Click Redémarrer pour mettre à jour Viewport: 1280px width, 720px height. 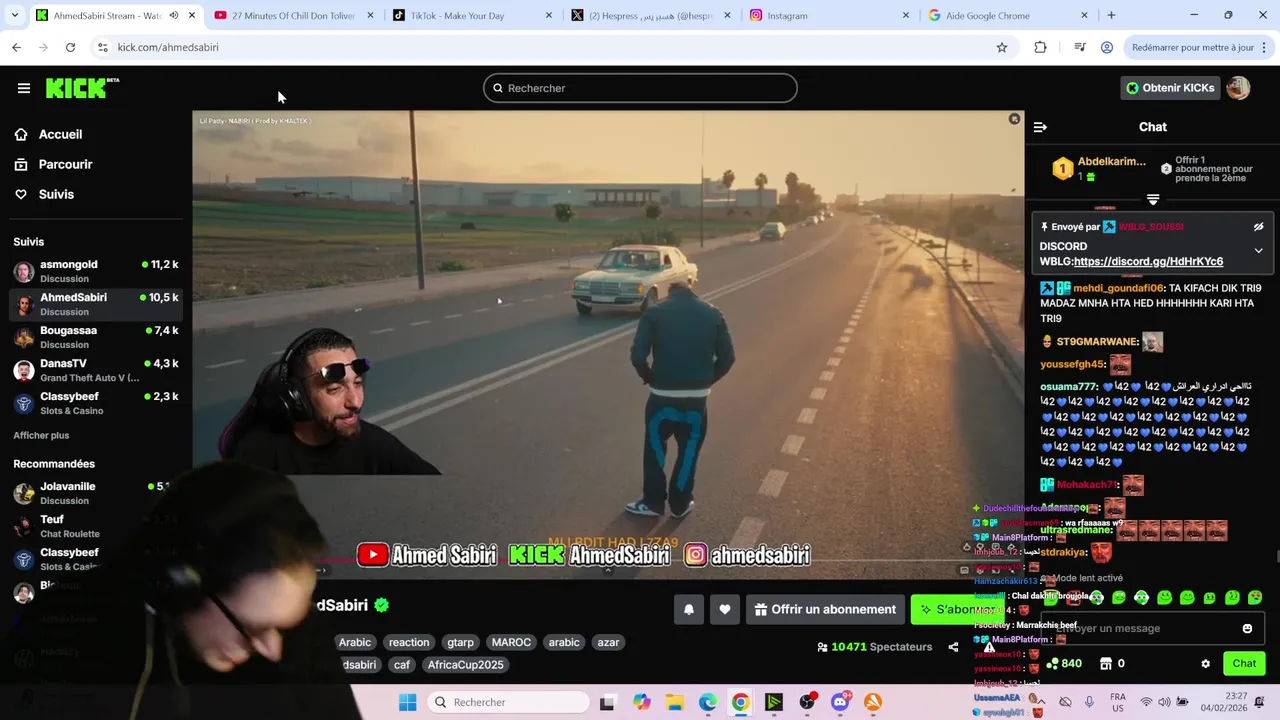pos(1192,47)
